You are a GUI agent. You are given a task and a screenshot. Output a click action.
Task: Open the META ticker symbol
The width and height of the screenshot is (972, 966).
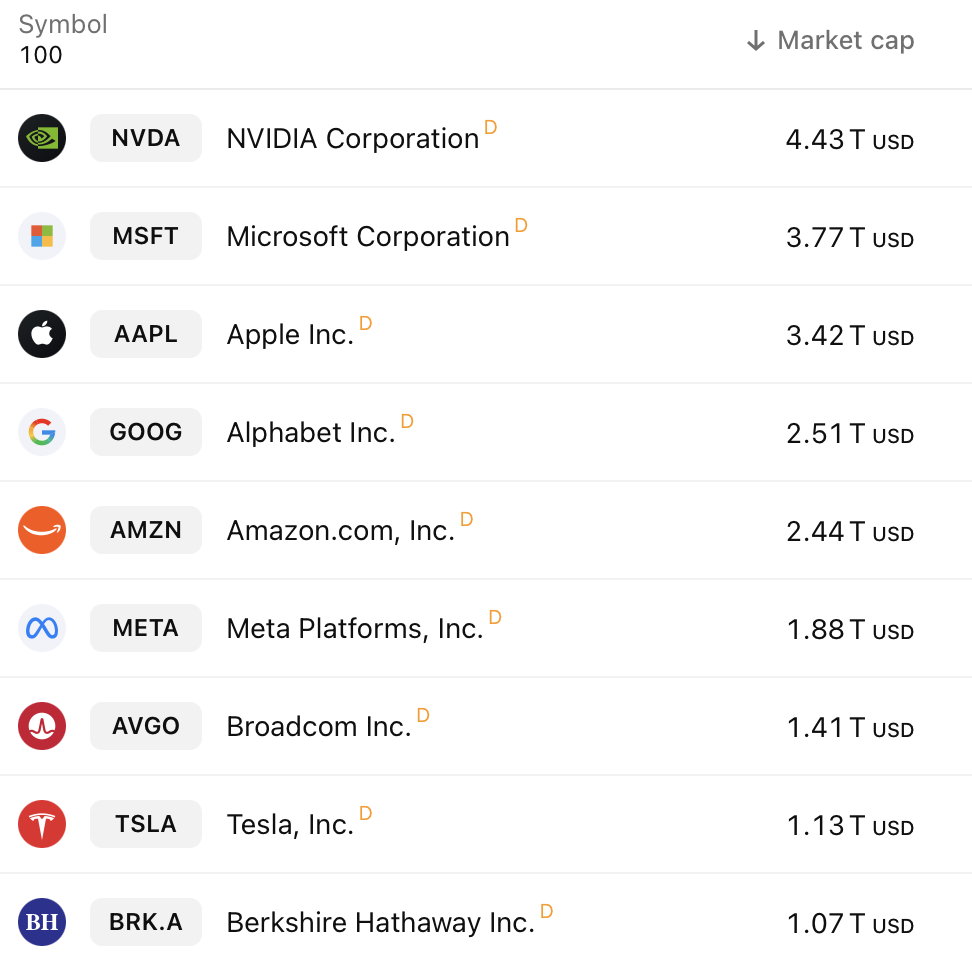point(146,628)
